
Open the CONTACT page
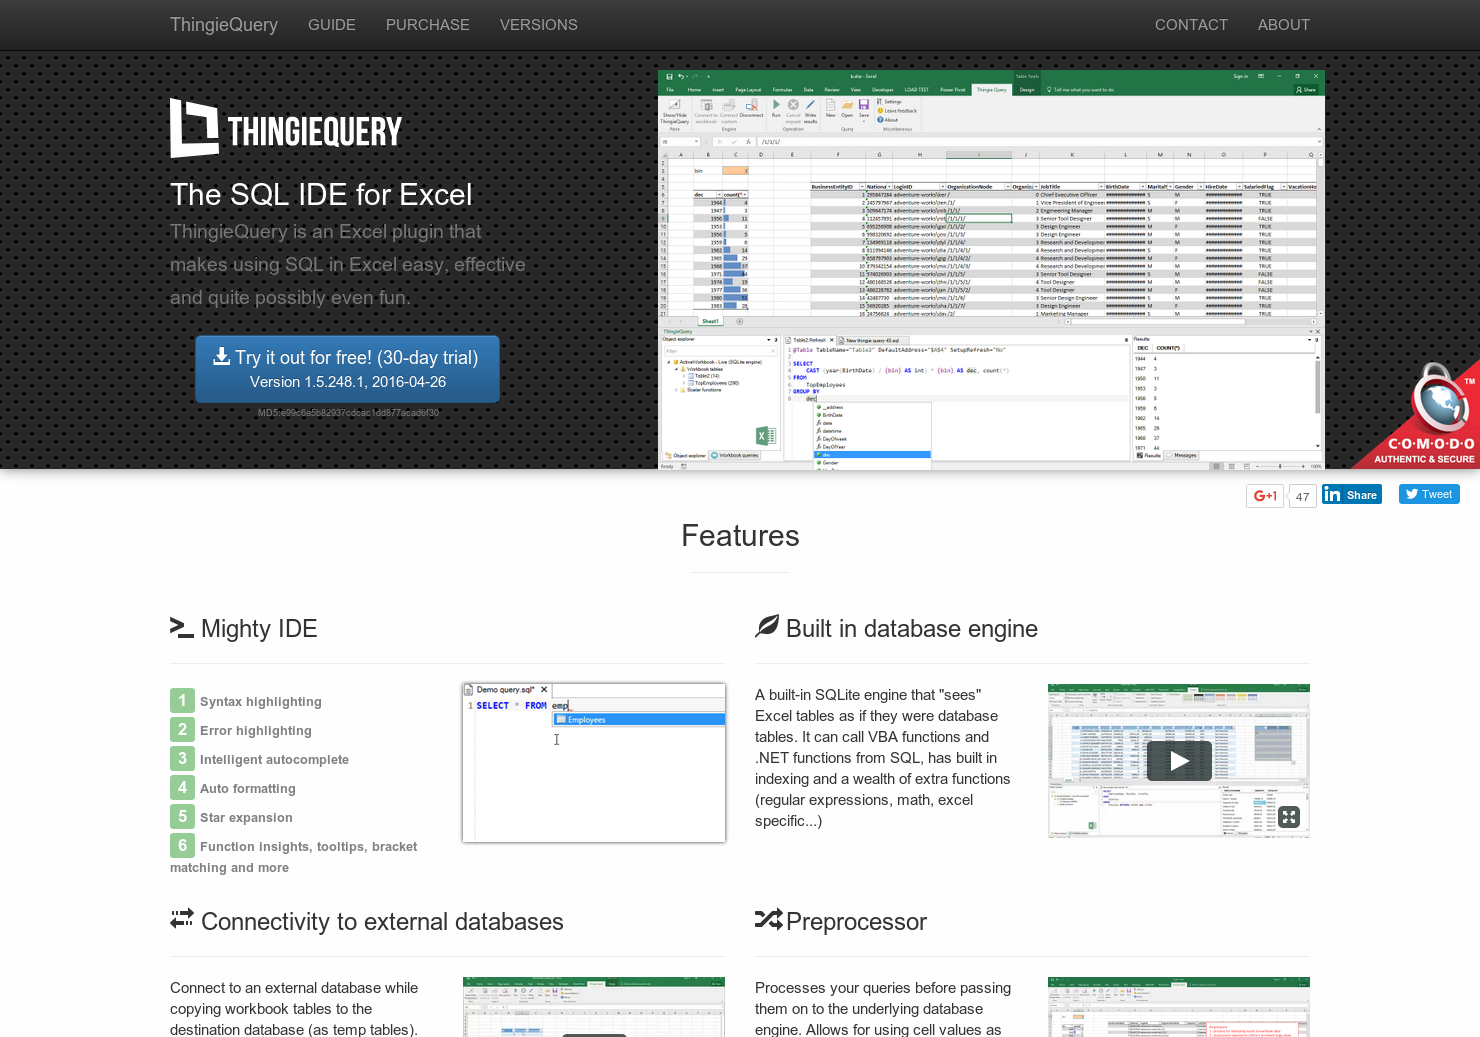coord(1191,25)
